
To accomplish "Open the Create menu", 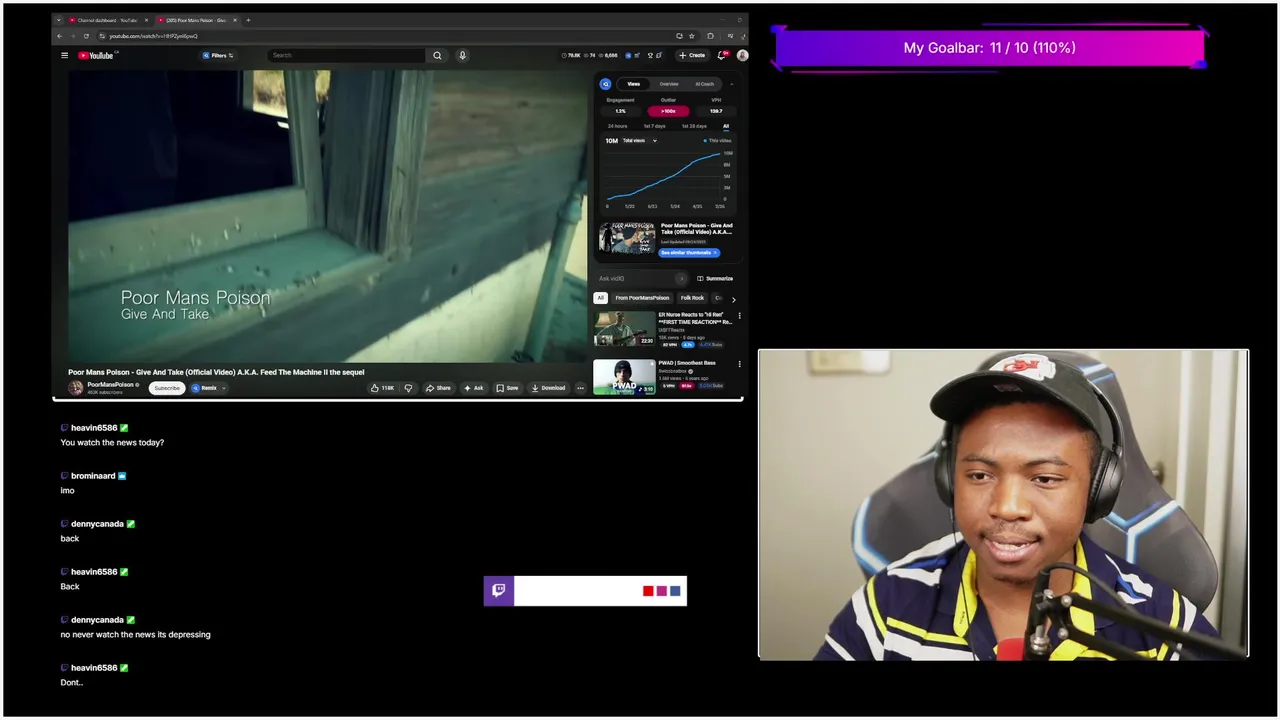I will point(691,56).
